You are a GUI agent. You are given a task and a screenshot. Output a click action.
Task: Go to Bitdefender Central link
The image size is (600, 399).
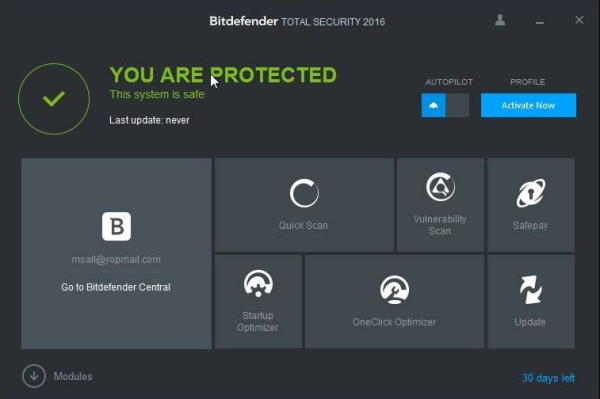click(116, 287)
